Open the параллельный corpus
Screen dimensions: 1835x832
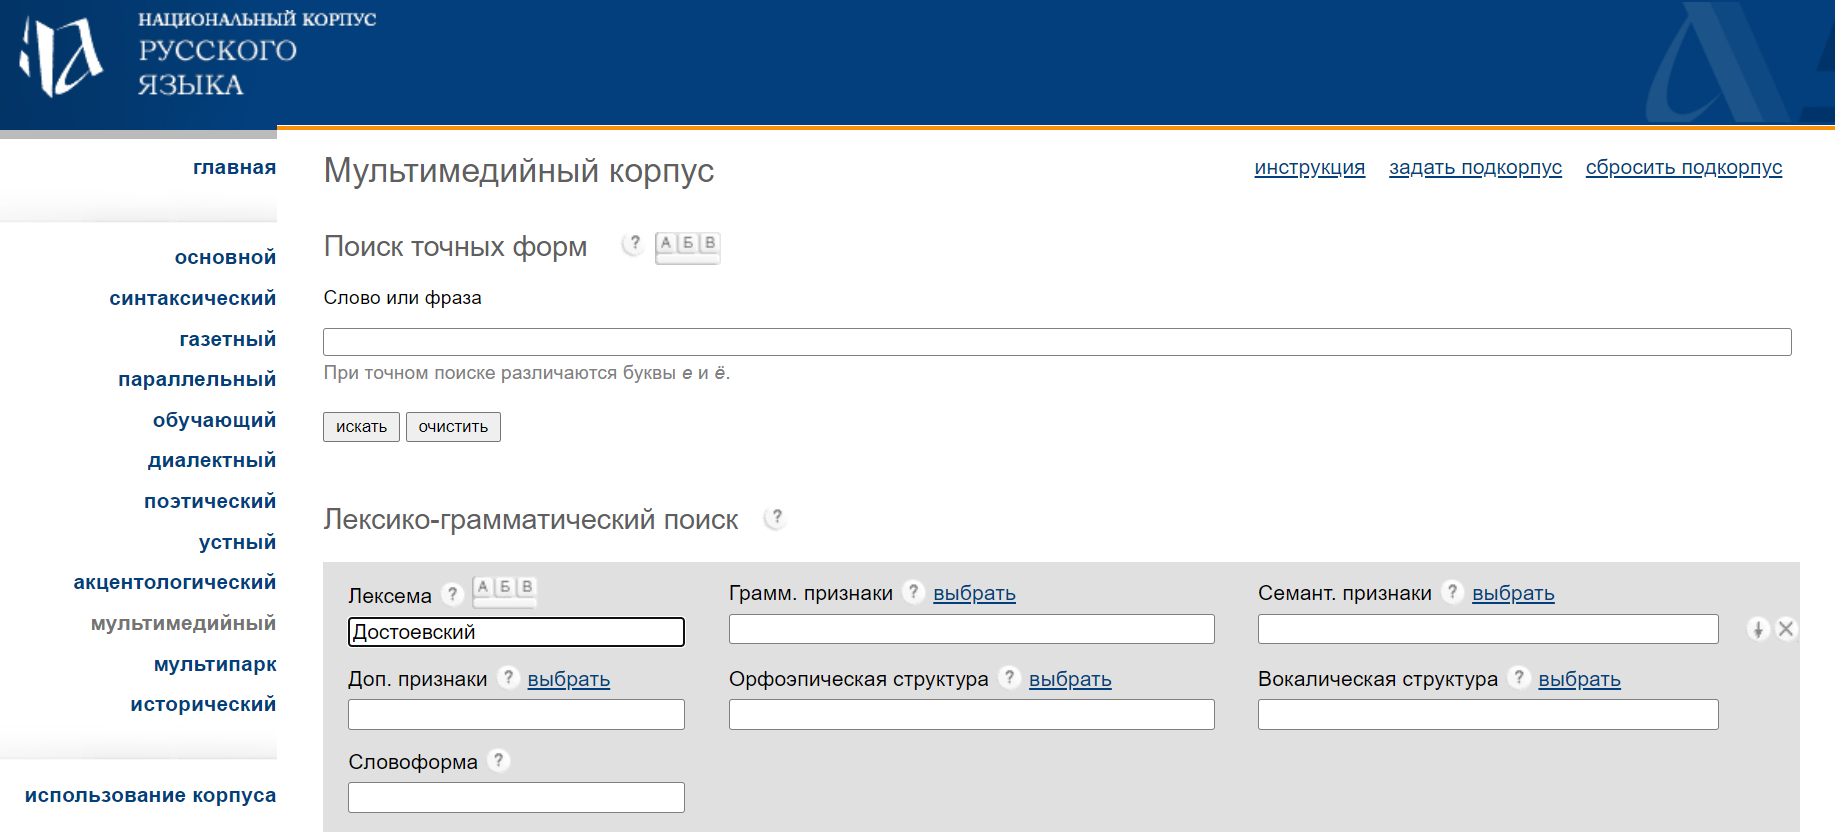[x=196, y=379]
